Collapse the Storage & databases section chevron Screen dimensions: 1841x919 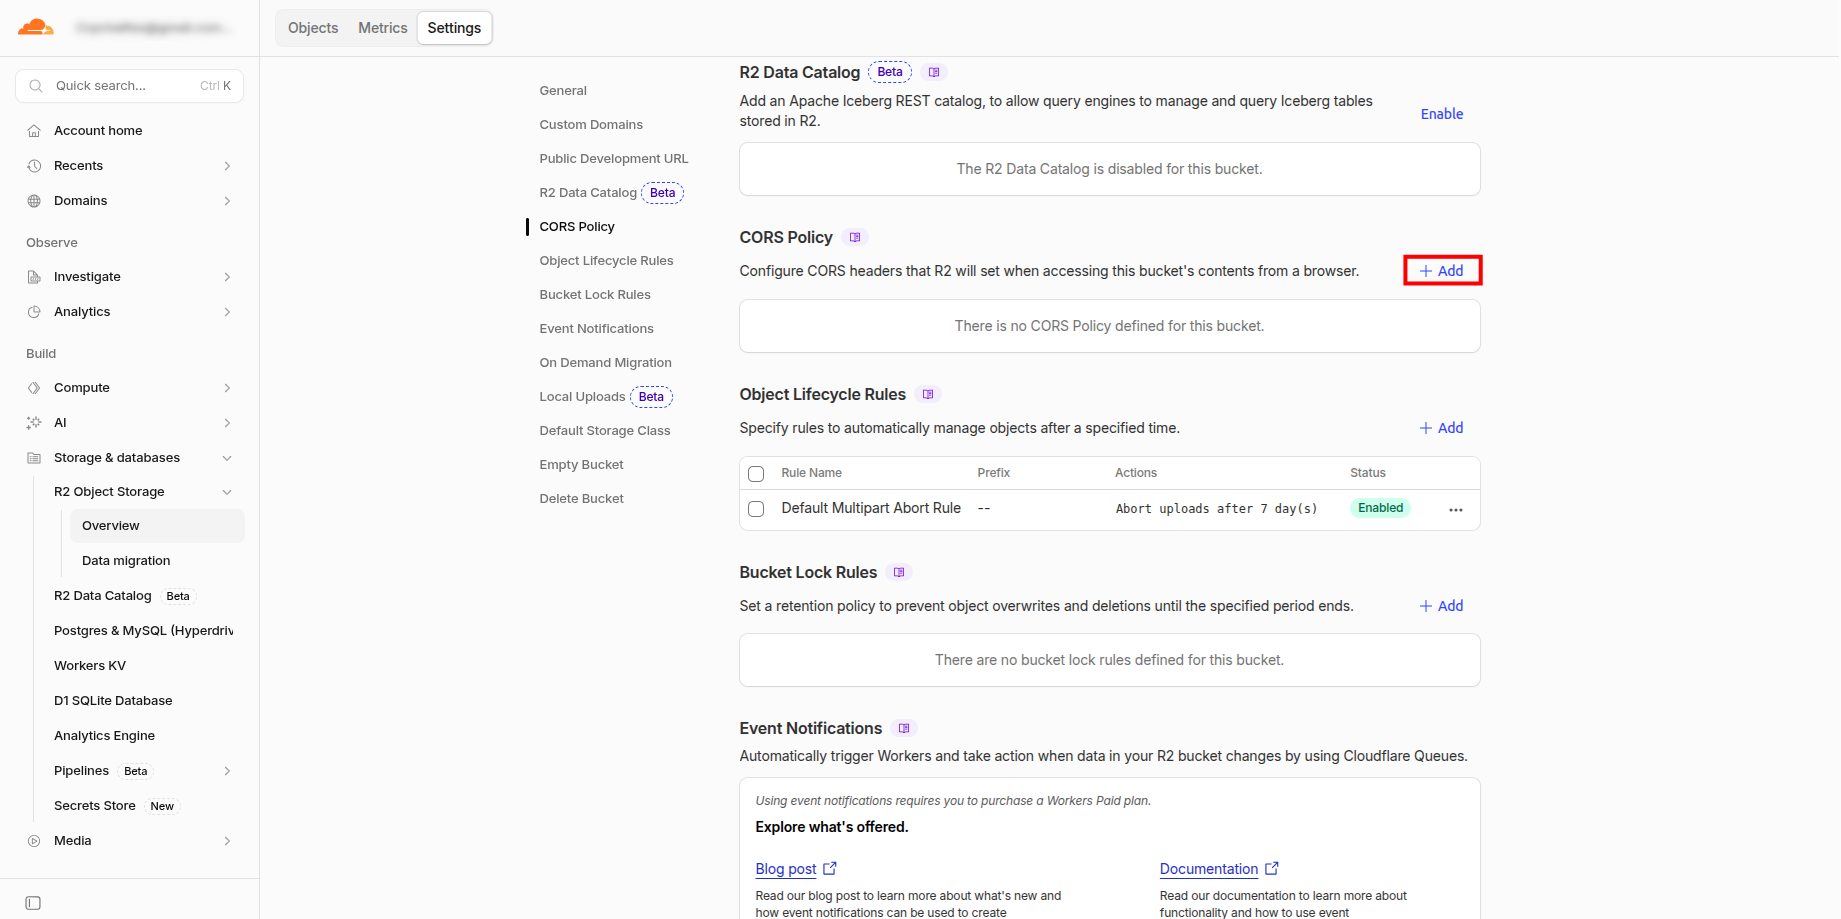coord(227,458)
